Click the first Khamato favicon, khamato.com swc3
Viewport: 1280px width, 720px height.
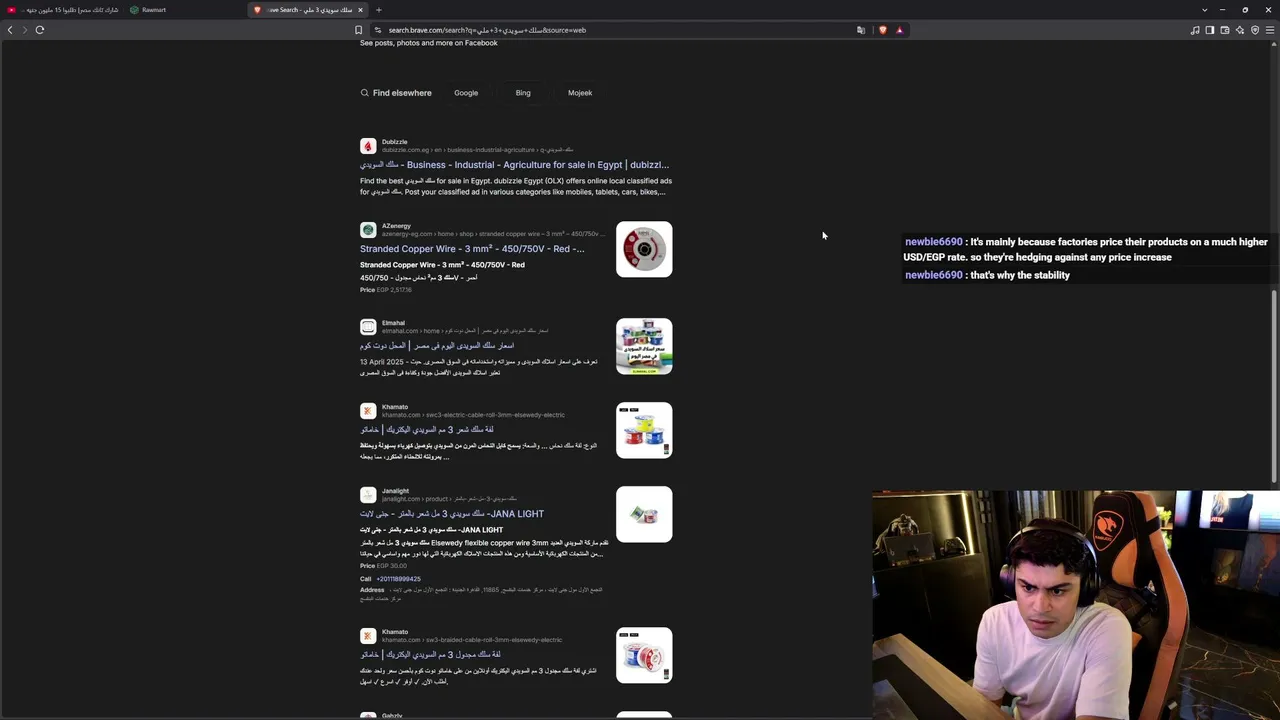click(x=368, y=411)
